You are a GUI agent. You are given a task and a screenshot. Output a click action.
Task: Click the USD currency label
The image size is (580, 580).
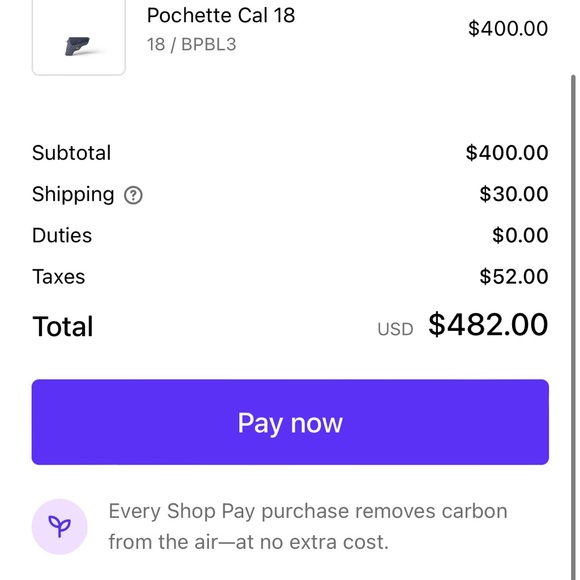(395, 329)
